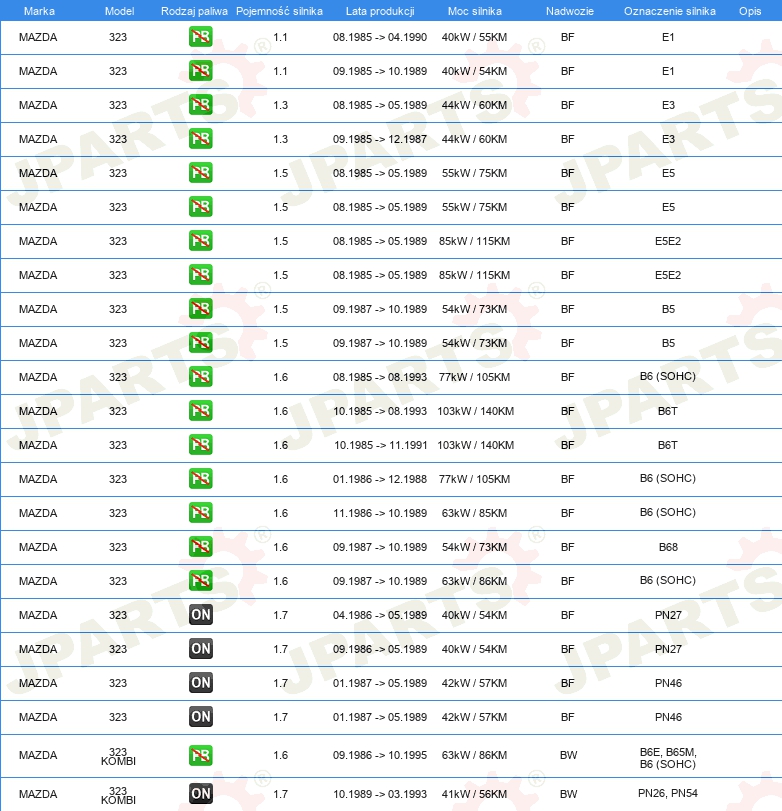Click engine code B6T in the 10.1985 -> 11.1991 row

pyautogui.click(x=668, y=445)
